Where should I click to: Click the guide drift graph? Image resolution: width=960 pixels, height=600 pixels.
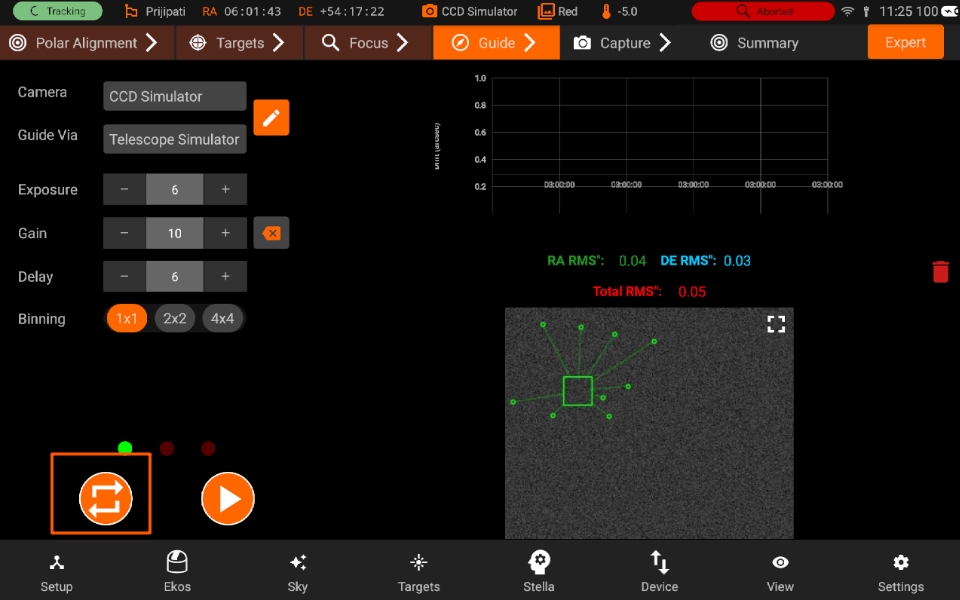[659, 145]
